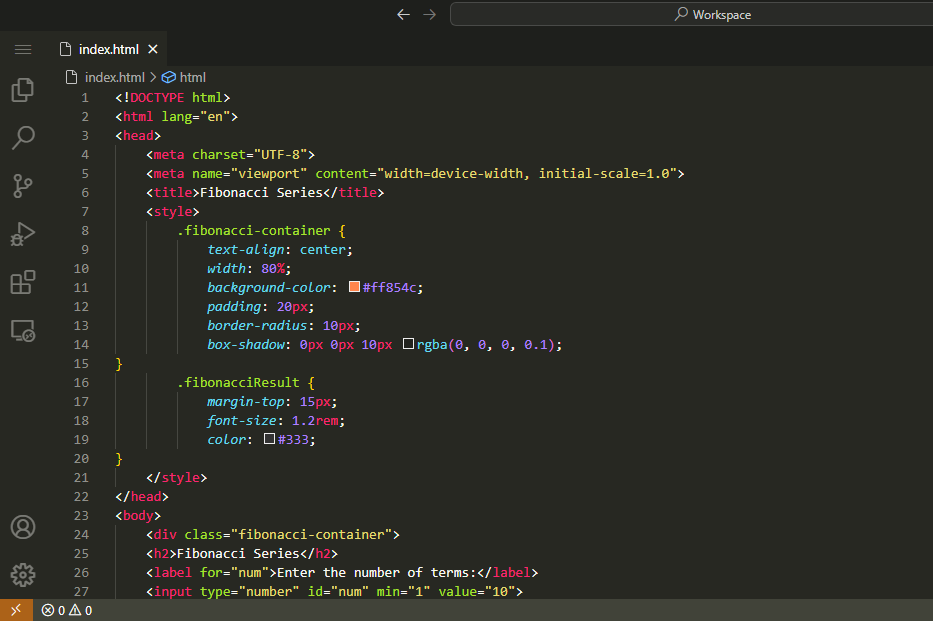Open the Run and Debug view
Image resolution: width=933 pixels, height=621 pixels.
coord(22,234)
